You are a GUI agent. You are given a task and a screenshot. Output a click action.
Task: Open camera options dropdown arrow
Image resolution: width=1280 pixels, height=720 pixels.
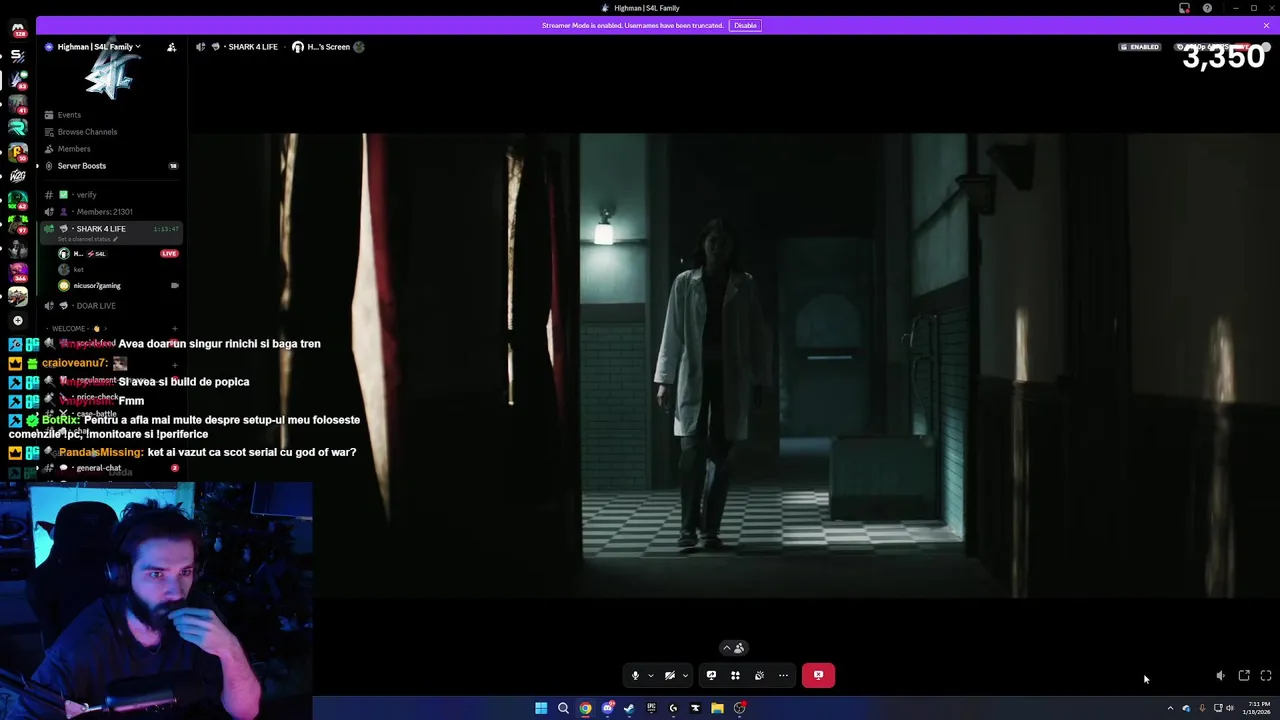[x=685, y=675]
